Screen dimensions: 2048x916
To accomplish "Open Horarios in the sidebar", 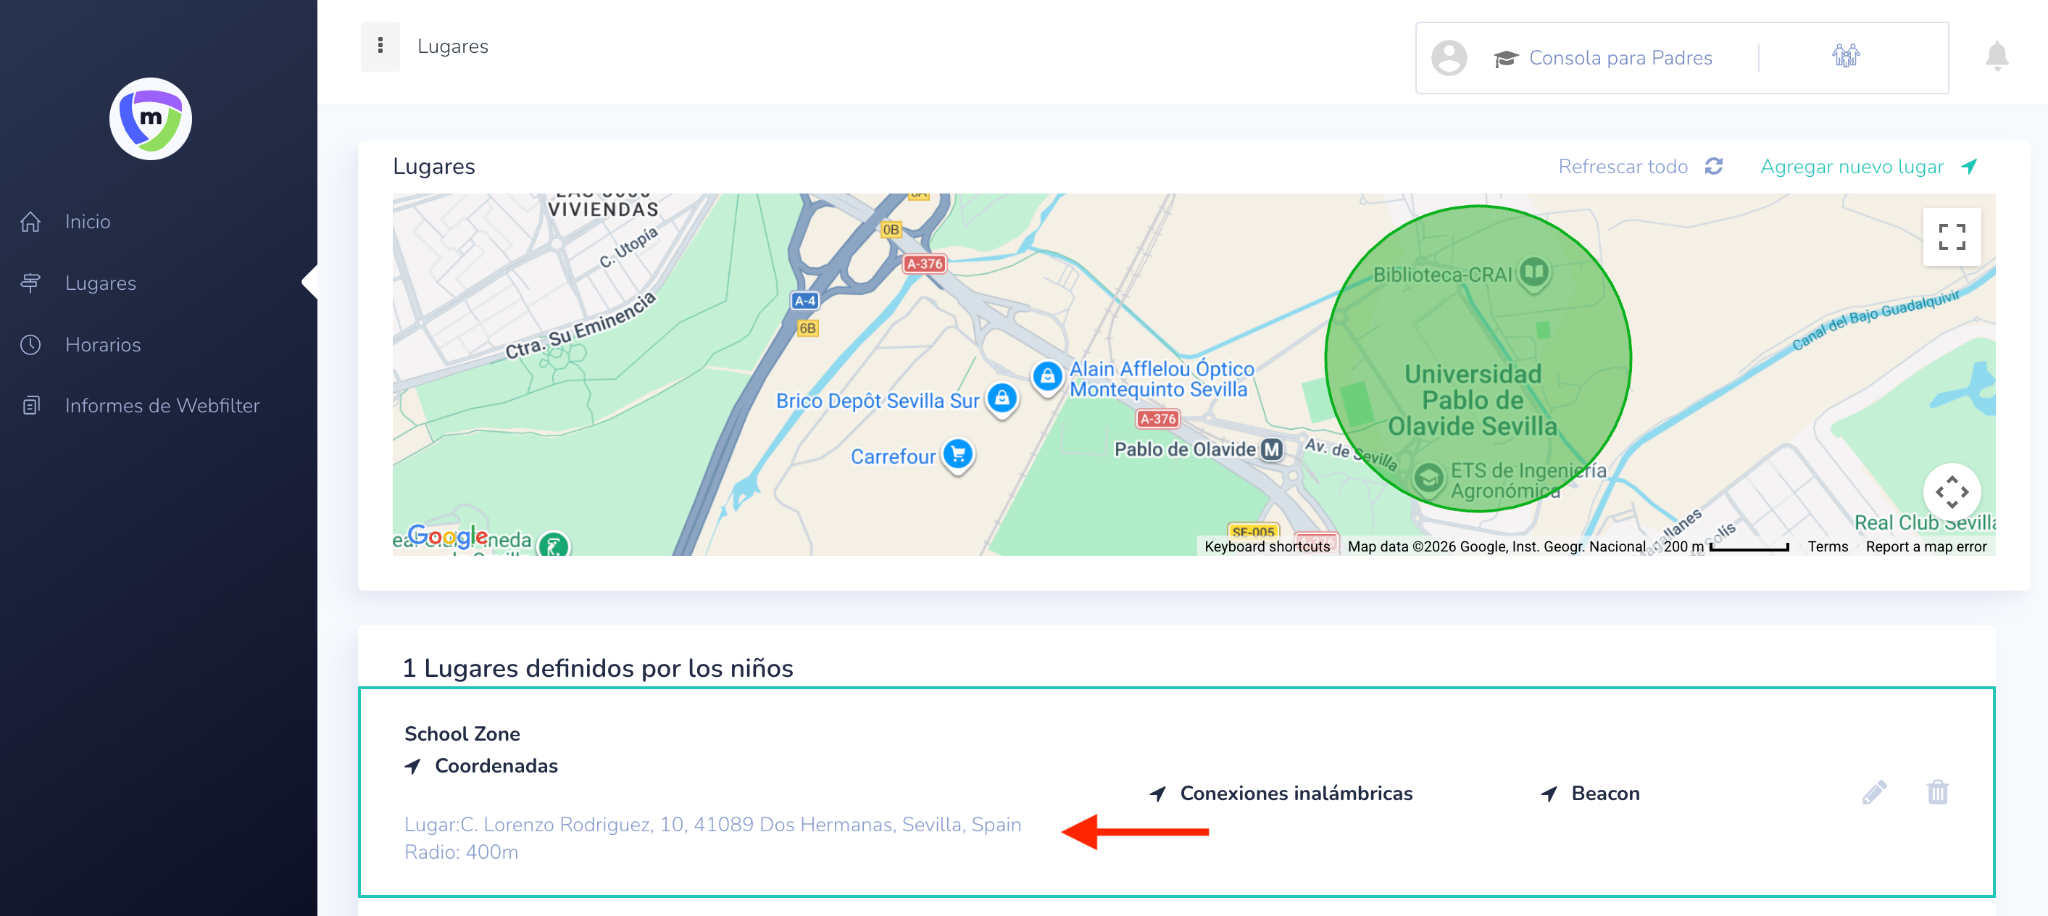I will [x=103, y=345].
